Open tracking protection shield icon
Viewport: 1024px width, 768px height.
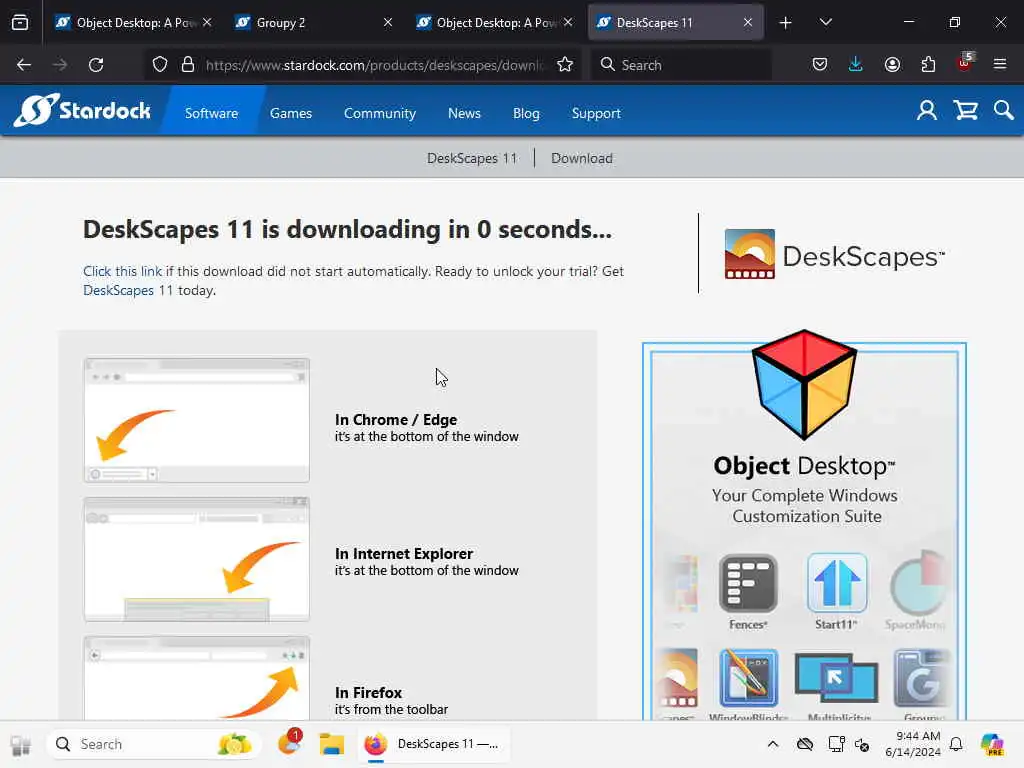click(160, 65)
